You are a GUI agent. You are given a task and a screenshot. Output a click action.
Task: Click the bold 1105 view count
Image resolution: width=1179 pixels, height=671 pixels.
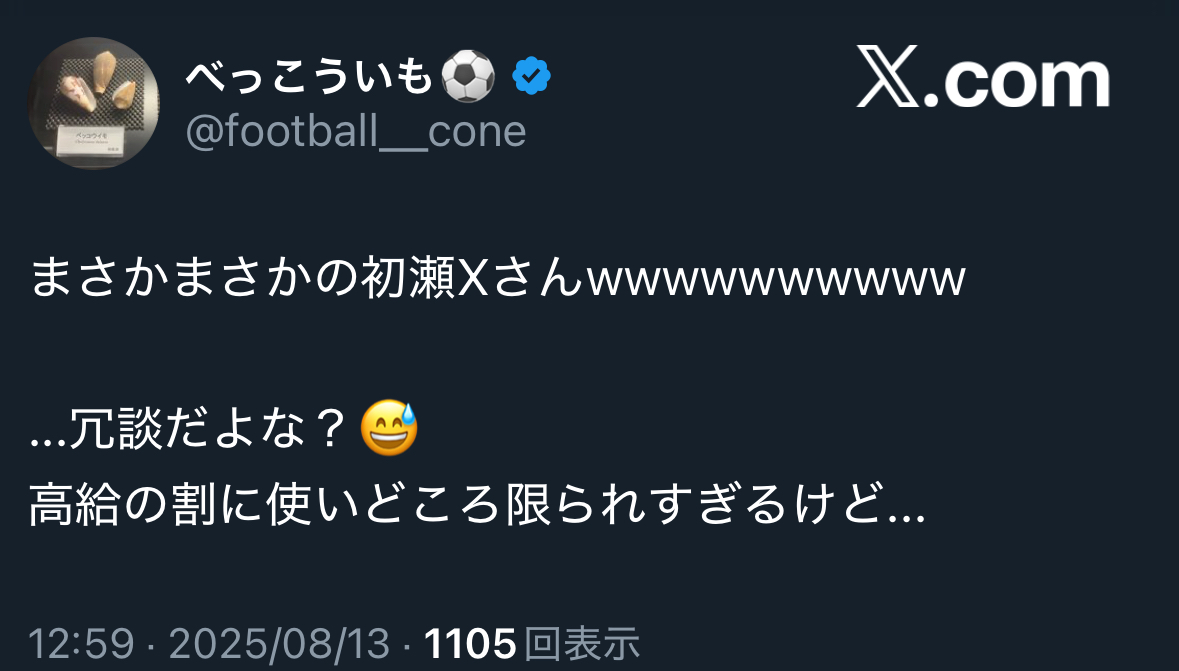pyautogui.click(x=470, y=645)
